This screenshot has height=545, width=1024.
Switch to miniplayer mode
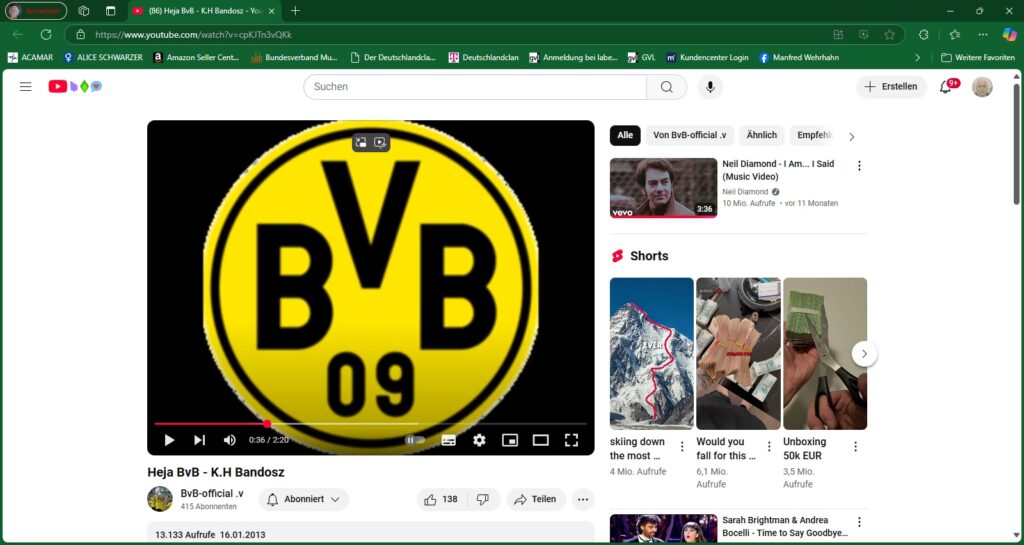coord(510,440)
